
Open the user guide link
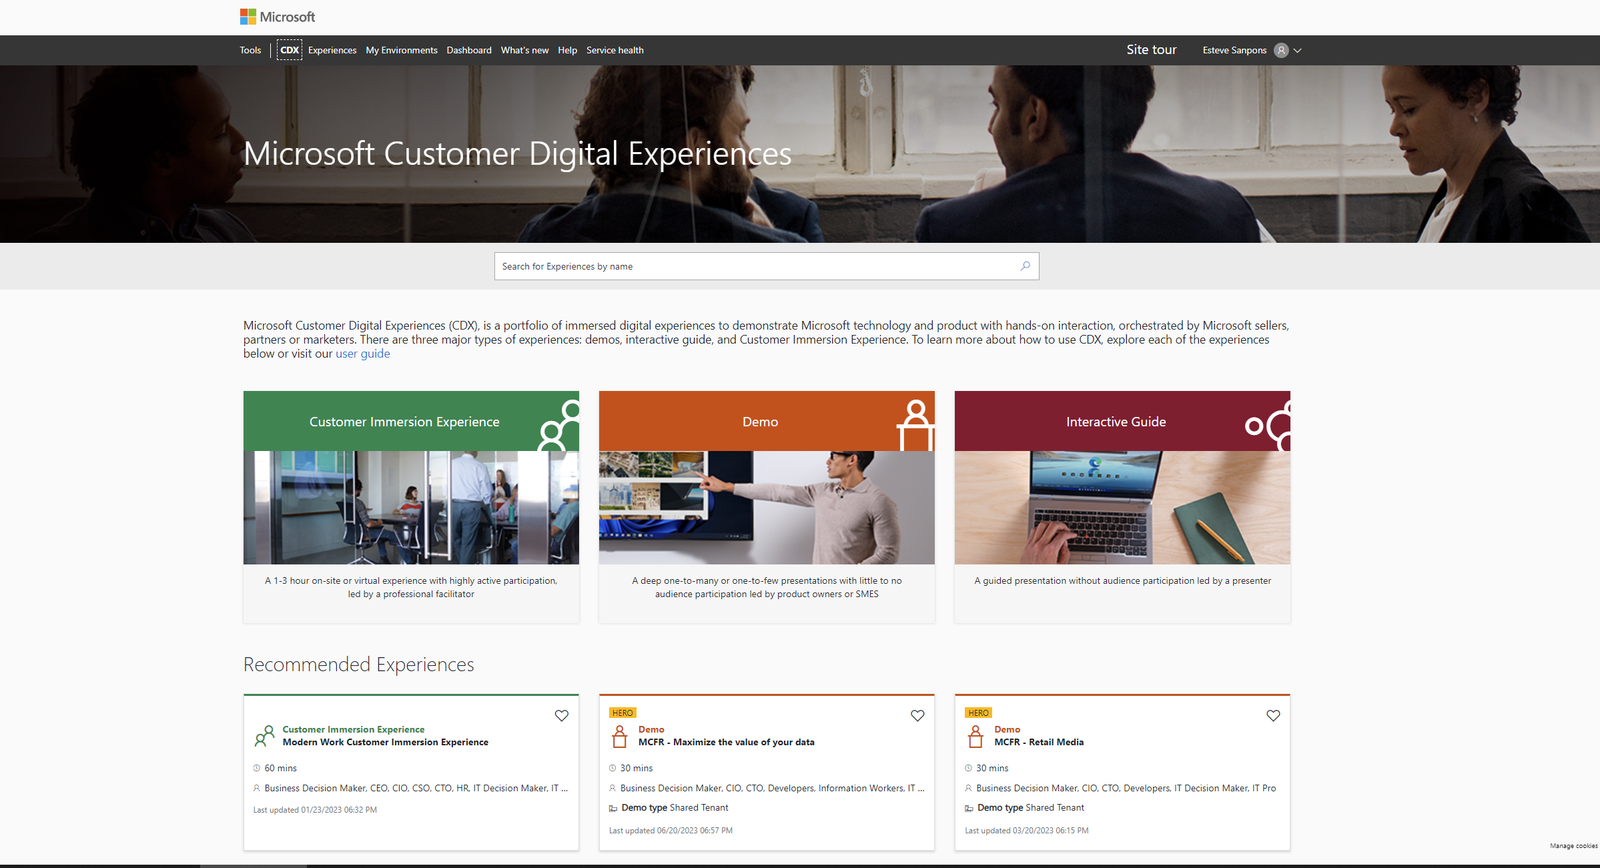tap(363, 354)
